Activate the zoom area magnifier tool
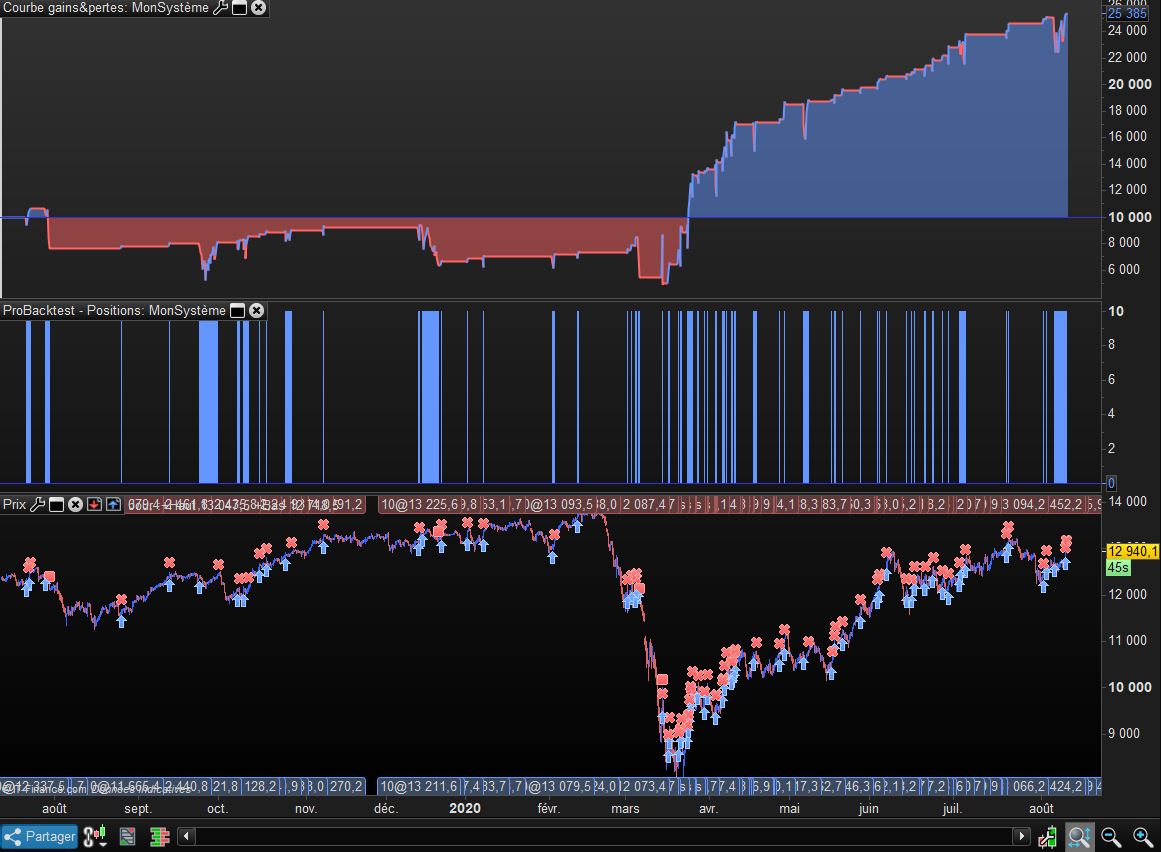This screenshot has width=1161, height=852. click(x=1079, y=837)
